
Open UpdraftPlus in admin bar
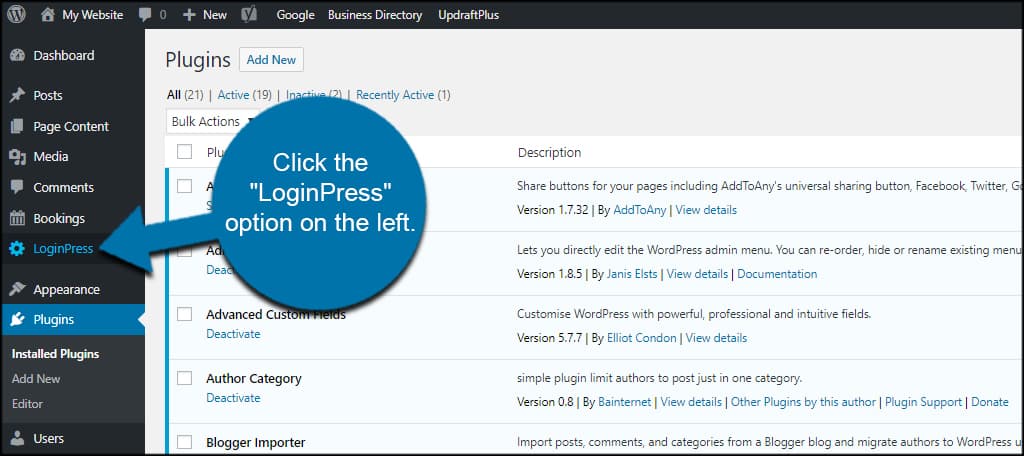[x=466, y=14]
